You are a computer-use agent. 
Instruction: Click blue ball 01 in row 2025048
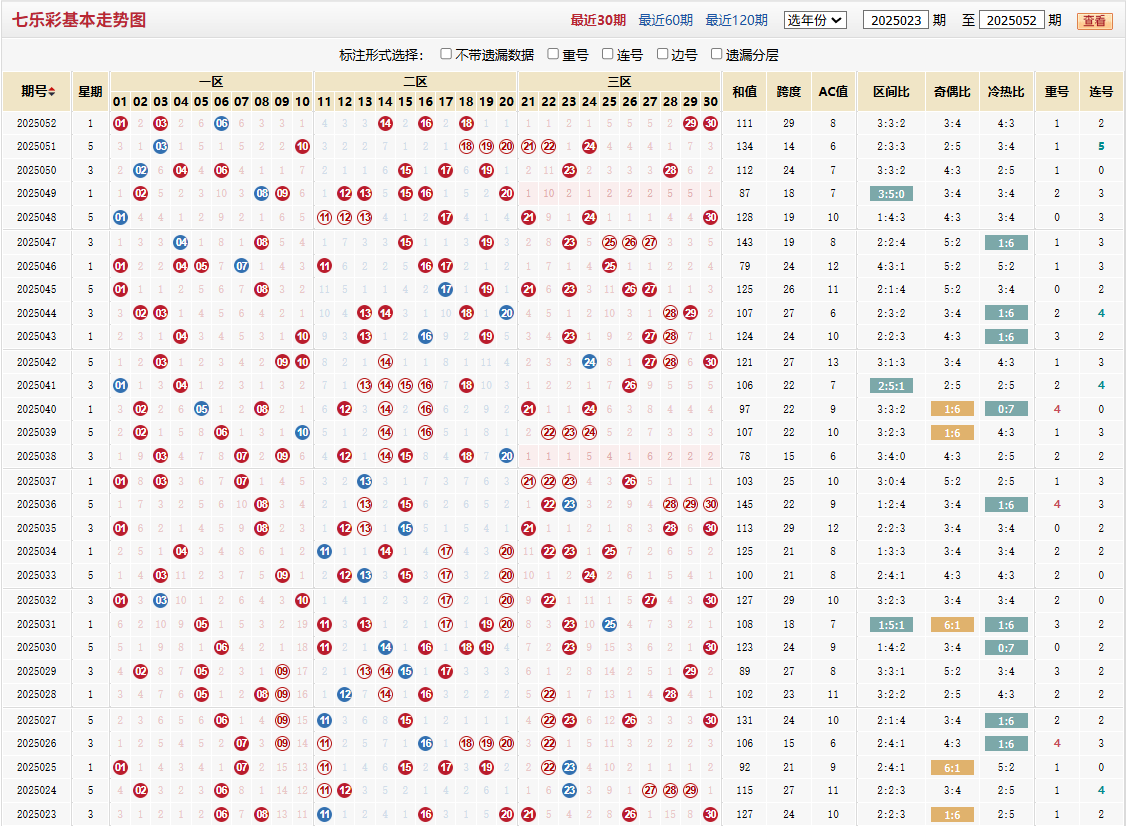click(120, 218)
